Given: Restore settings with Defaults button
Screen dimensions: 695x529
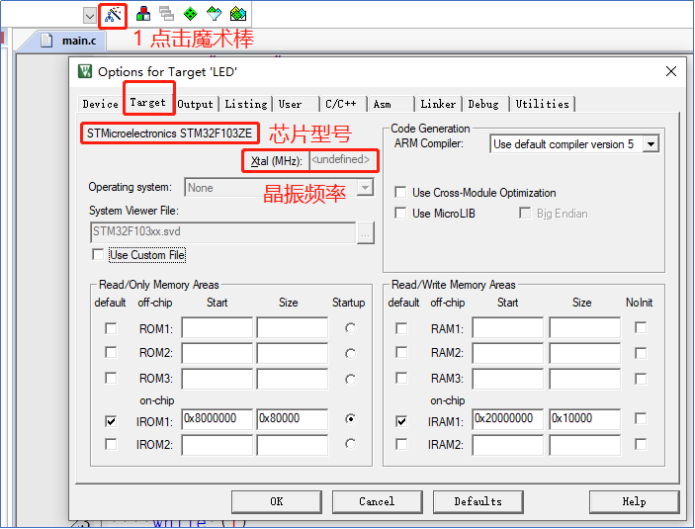Looking at the screenshot, I should [478, 502].
